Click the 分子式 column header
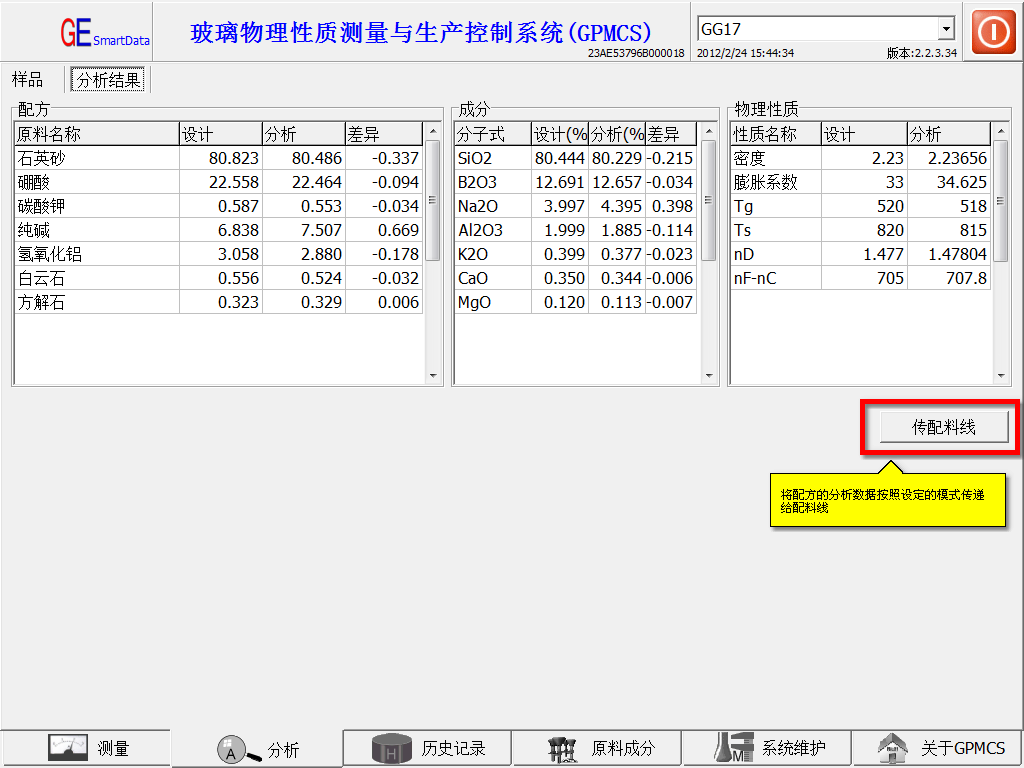This screenshot has width=1024, height=768. (493, 134)
